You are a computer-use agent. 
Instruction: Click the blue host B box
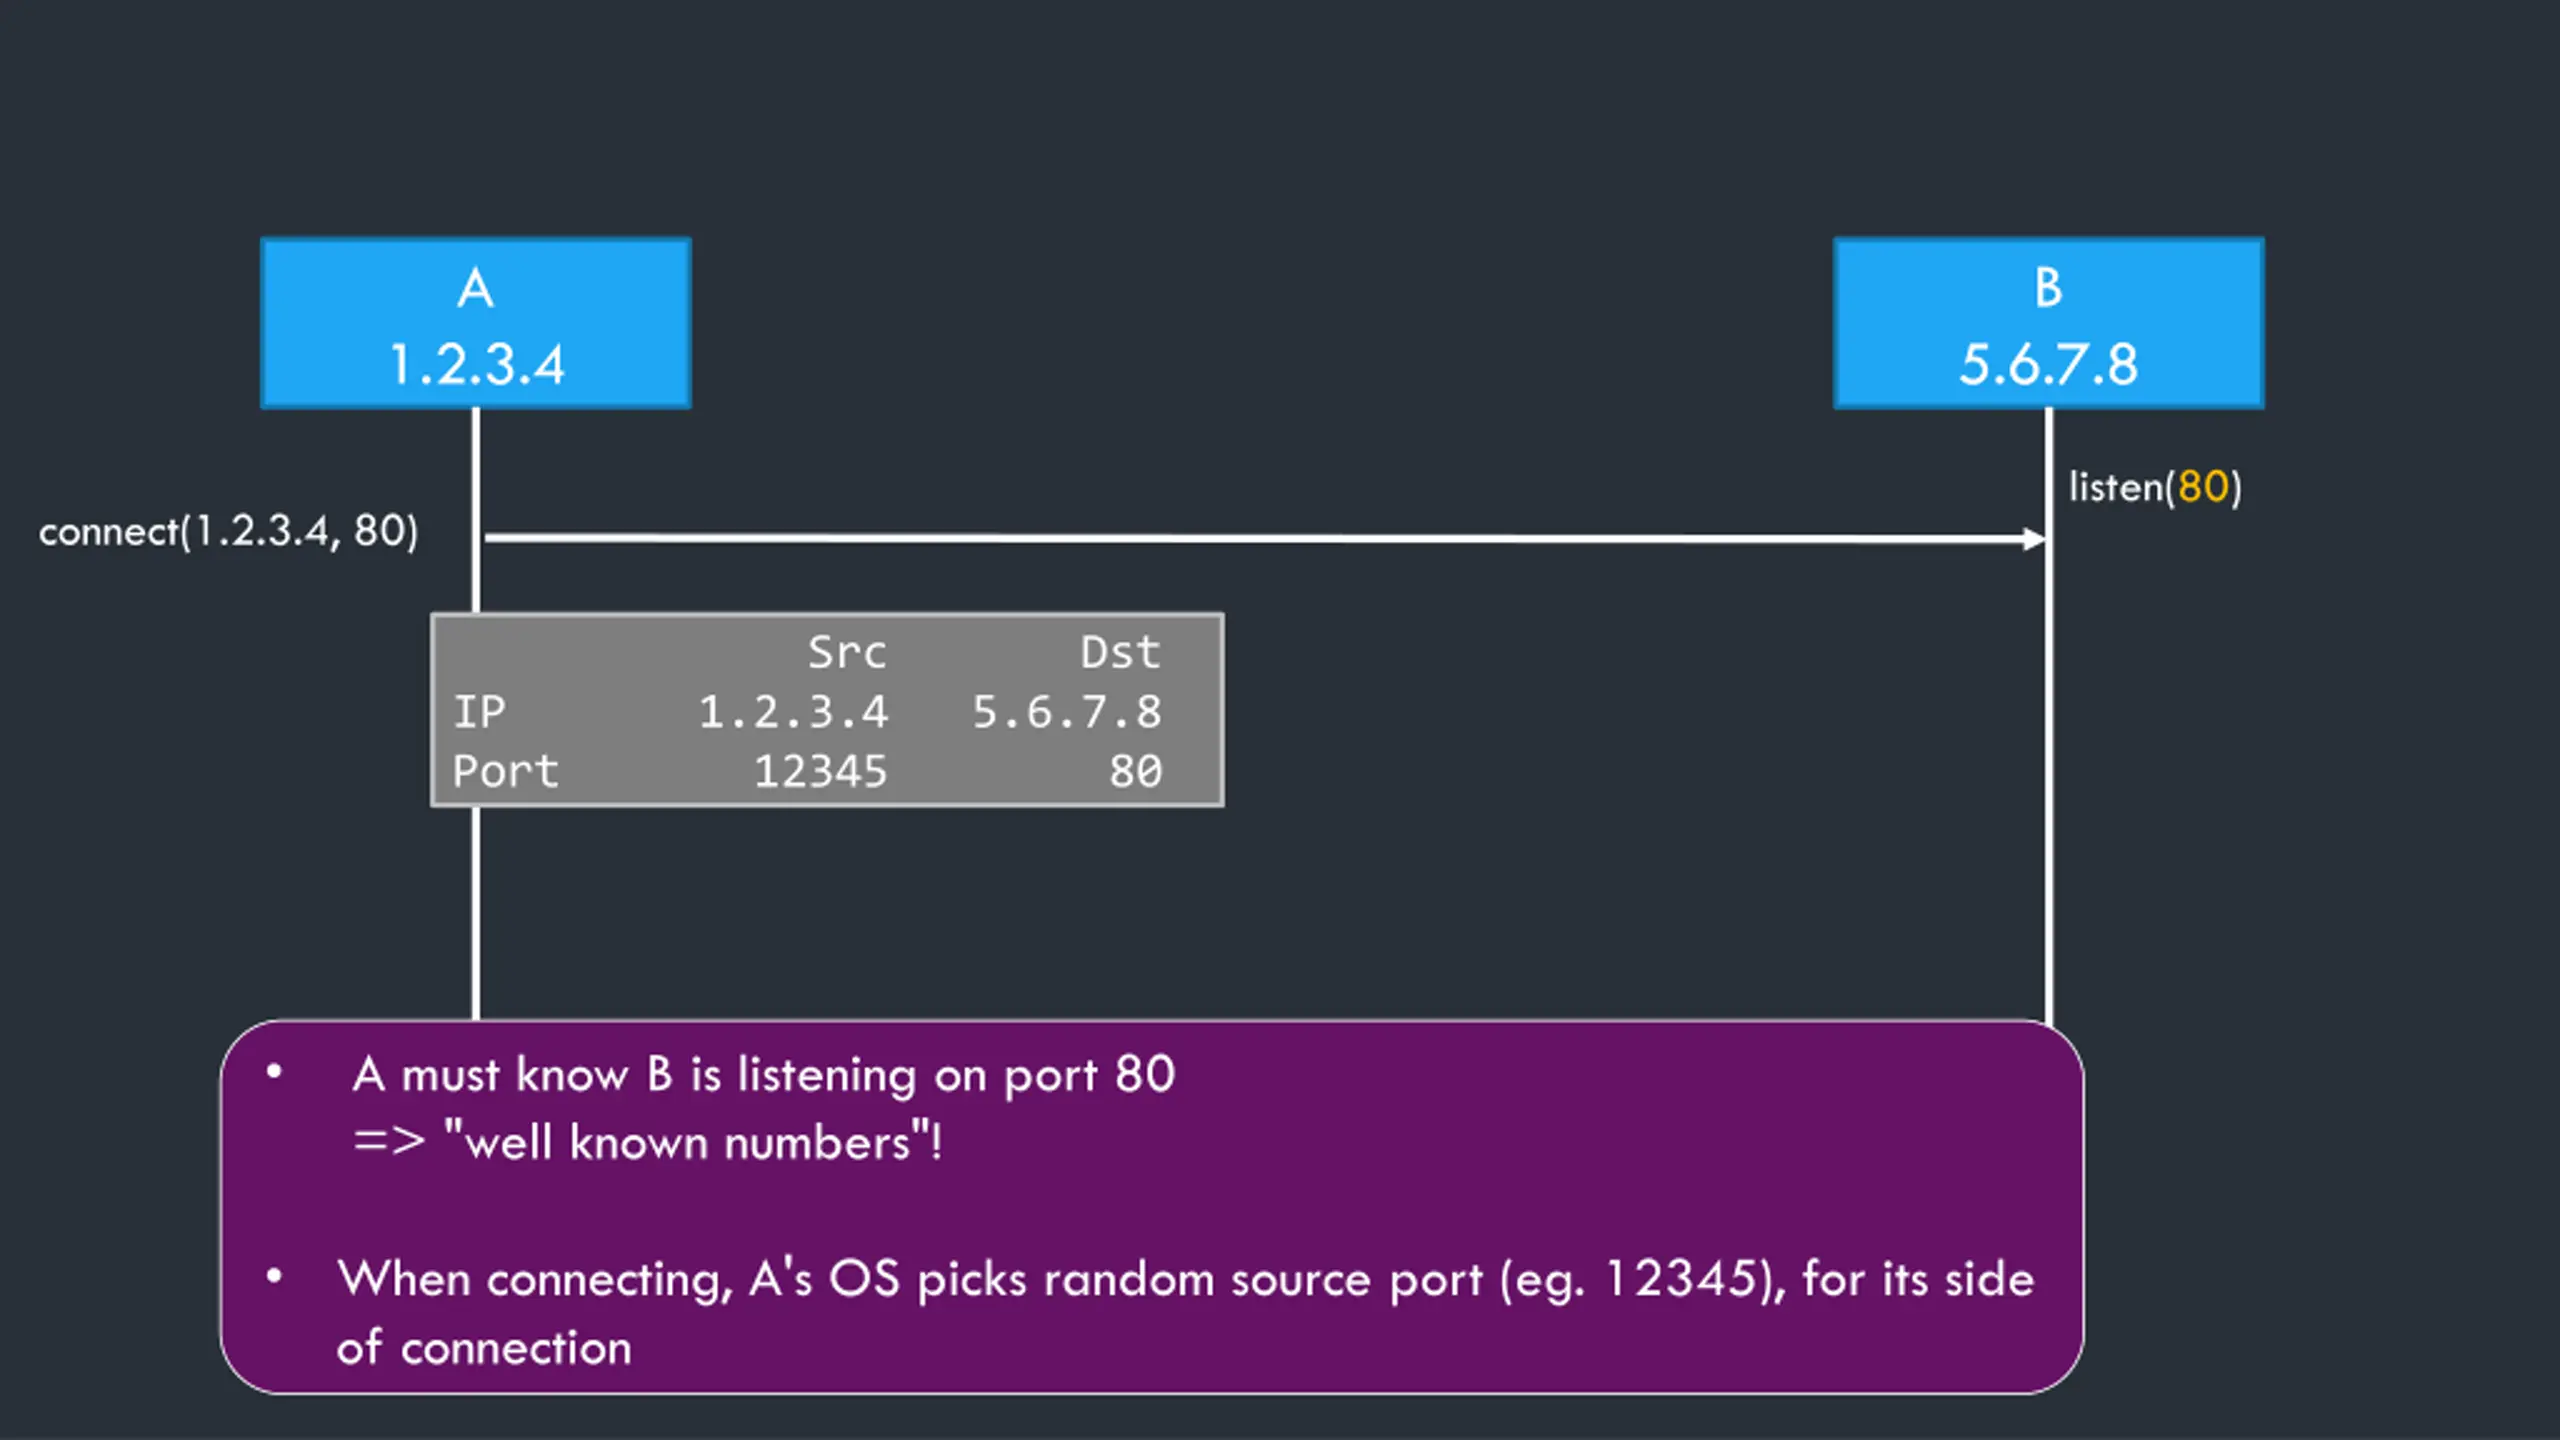point(2048,323)
